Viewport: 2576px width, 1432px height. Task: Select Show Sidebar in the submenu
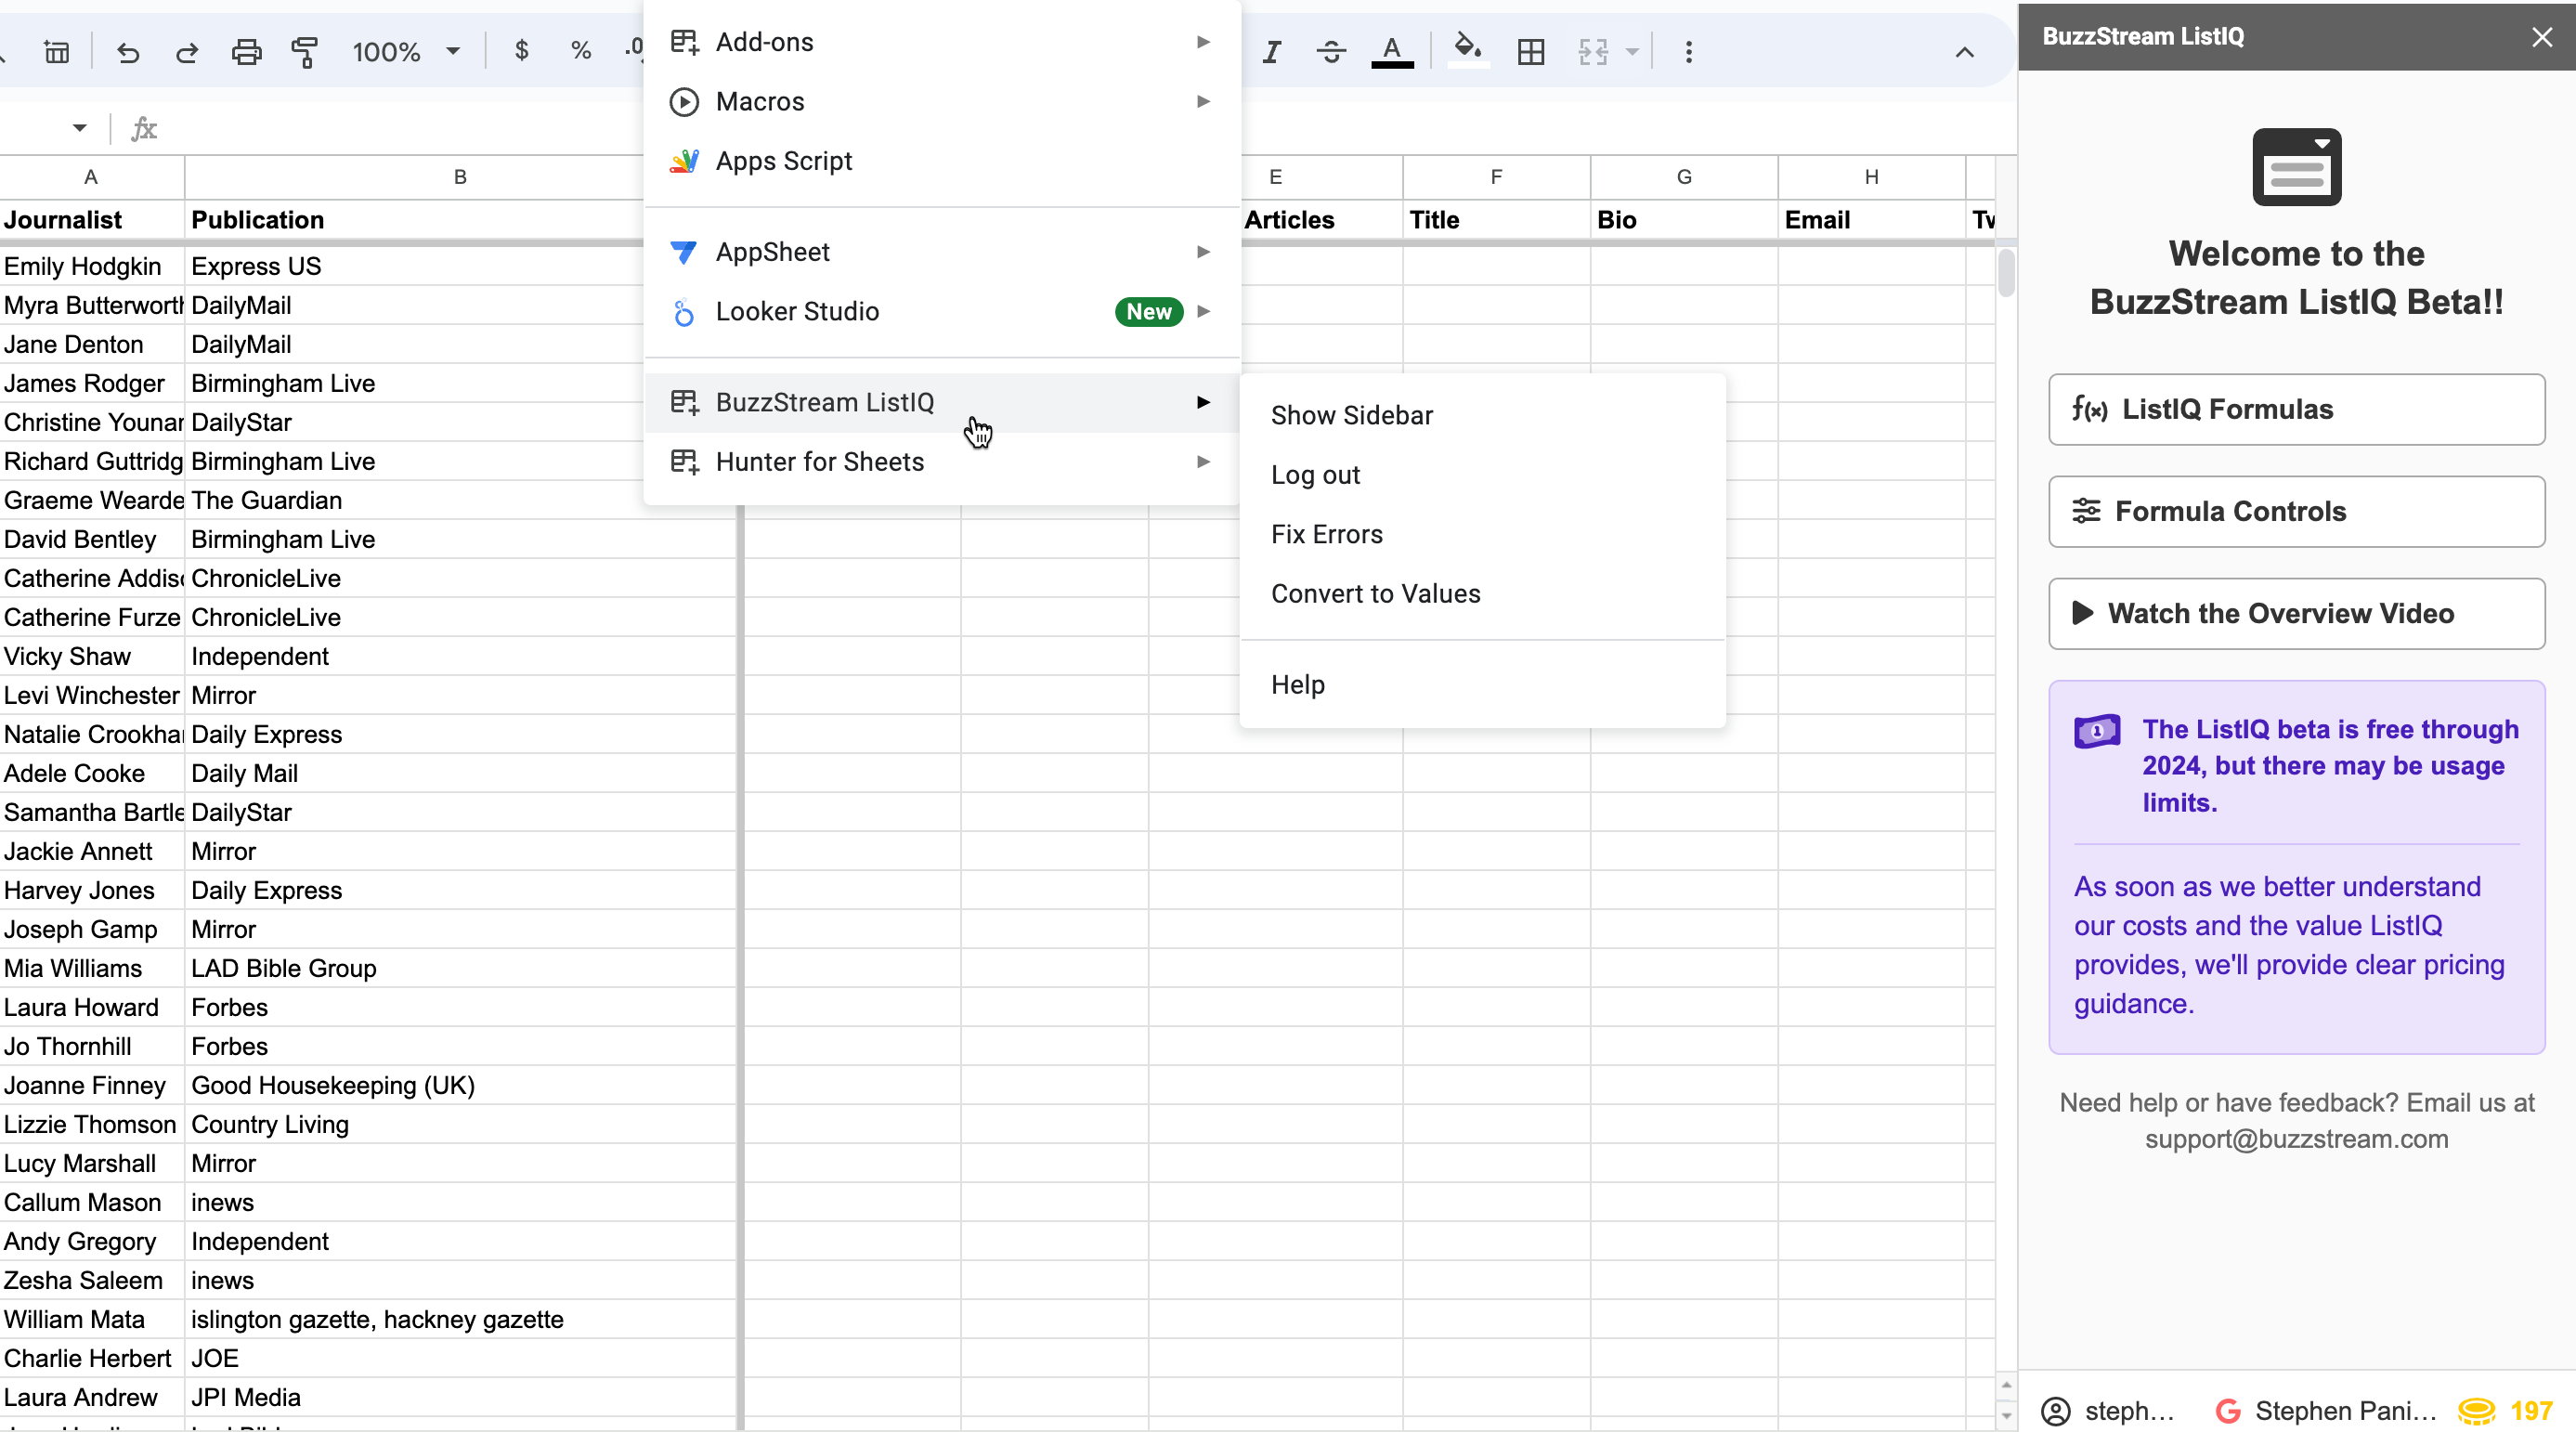click(1351, 415)
